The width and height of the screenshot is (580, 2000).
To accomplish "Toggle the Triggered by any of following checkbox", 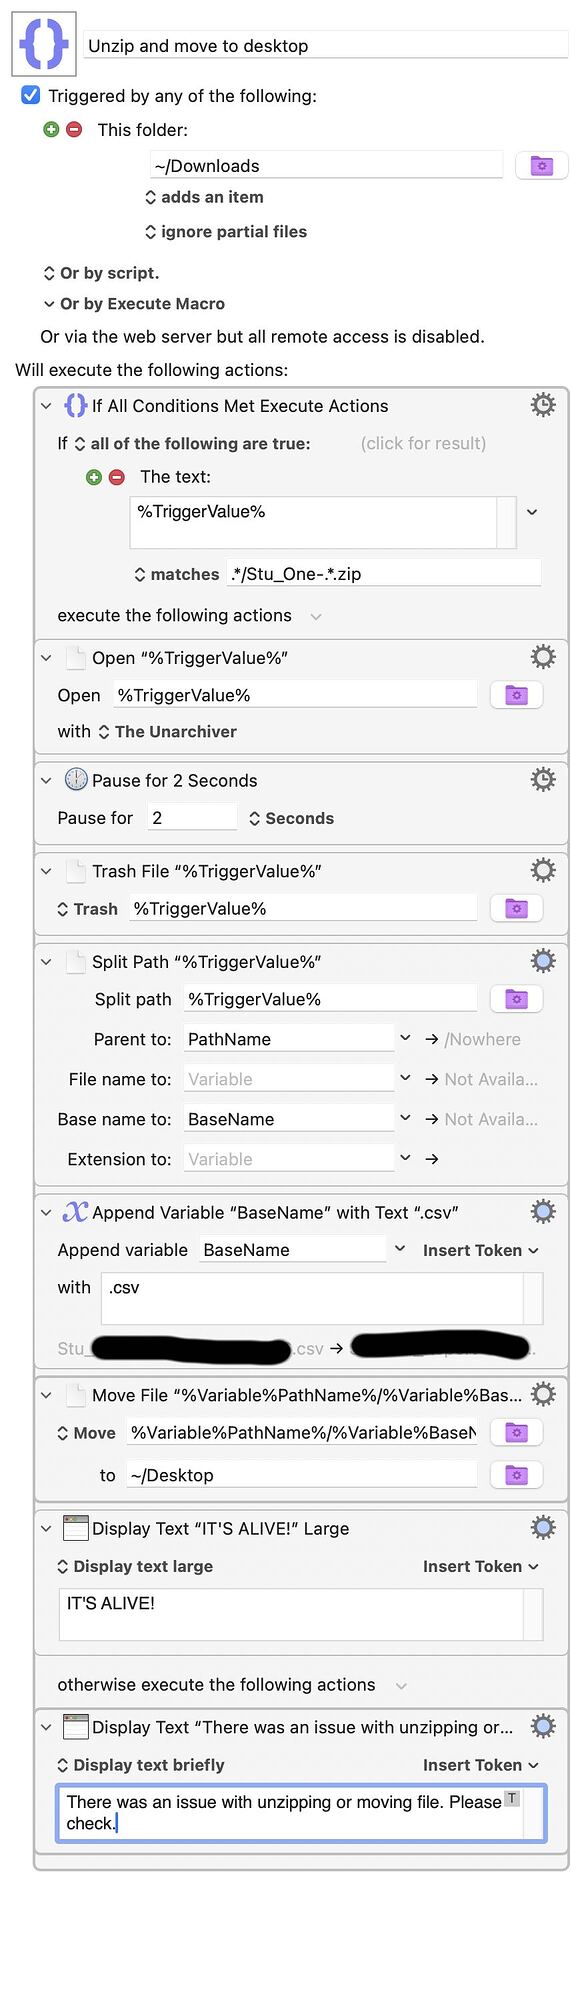I will tap(31, 96).
